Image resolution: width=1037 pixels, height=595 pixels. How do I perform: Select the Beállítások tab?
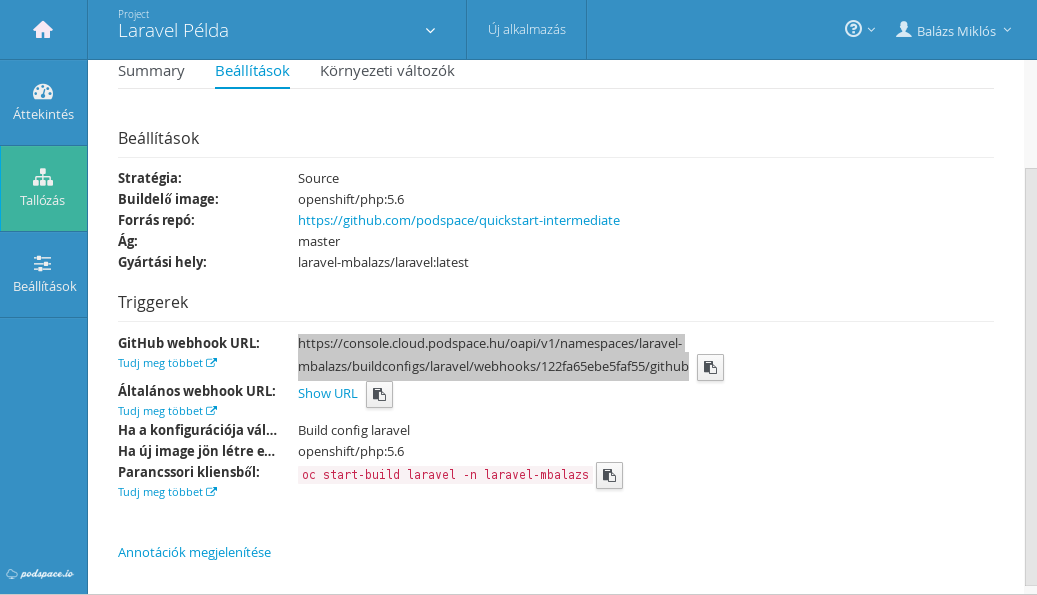(252, 71)
